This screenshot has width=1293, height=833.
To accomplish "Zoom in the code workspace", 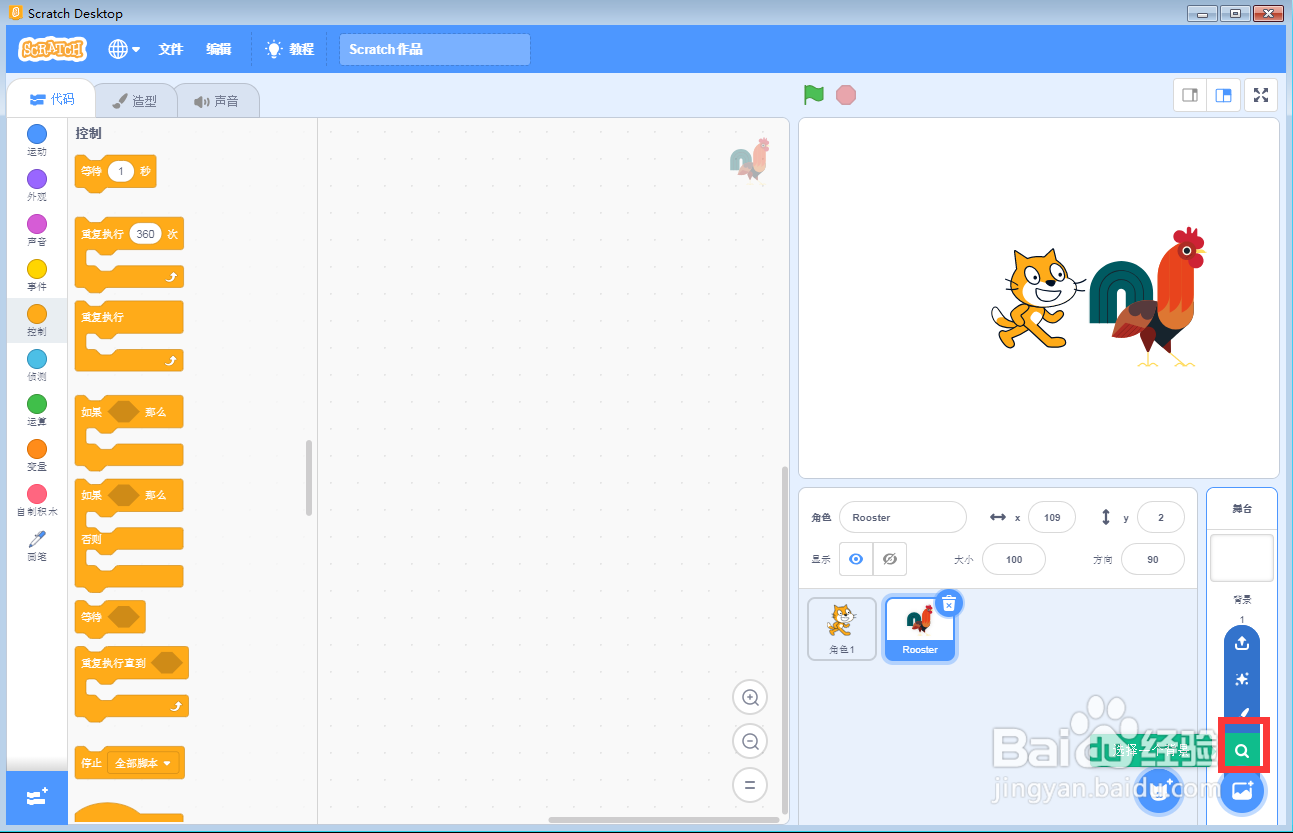I will click(750, 697).
